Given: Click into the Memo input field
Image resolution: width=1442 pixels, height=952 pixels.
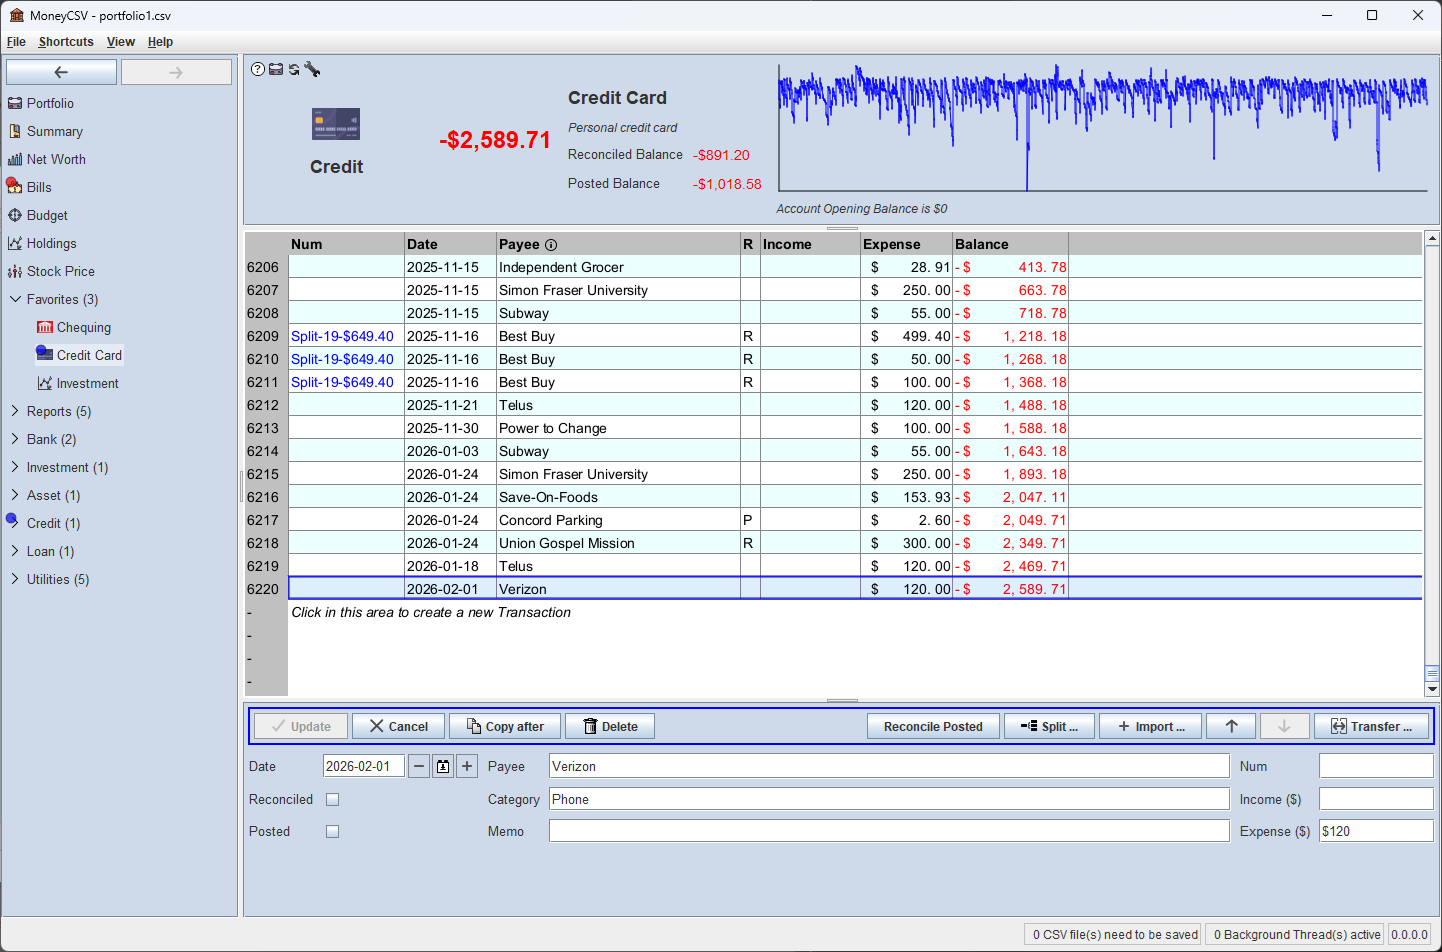Looking at the screenshot, I should tap(889, 832).
